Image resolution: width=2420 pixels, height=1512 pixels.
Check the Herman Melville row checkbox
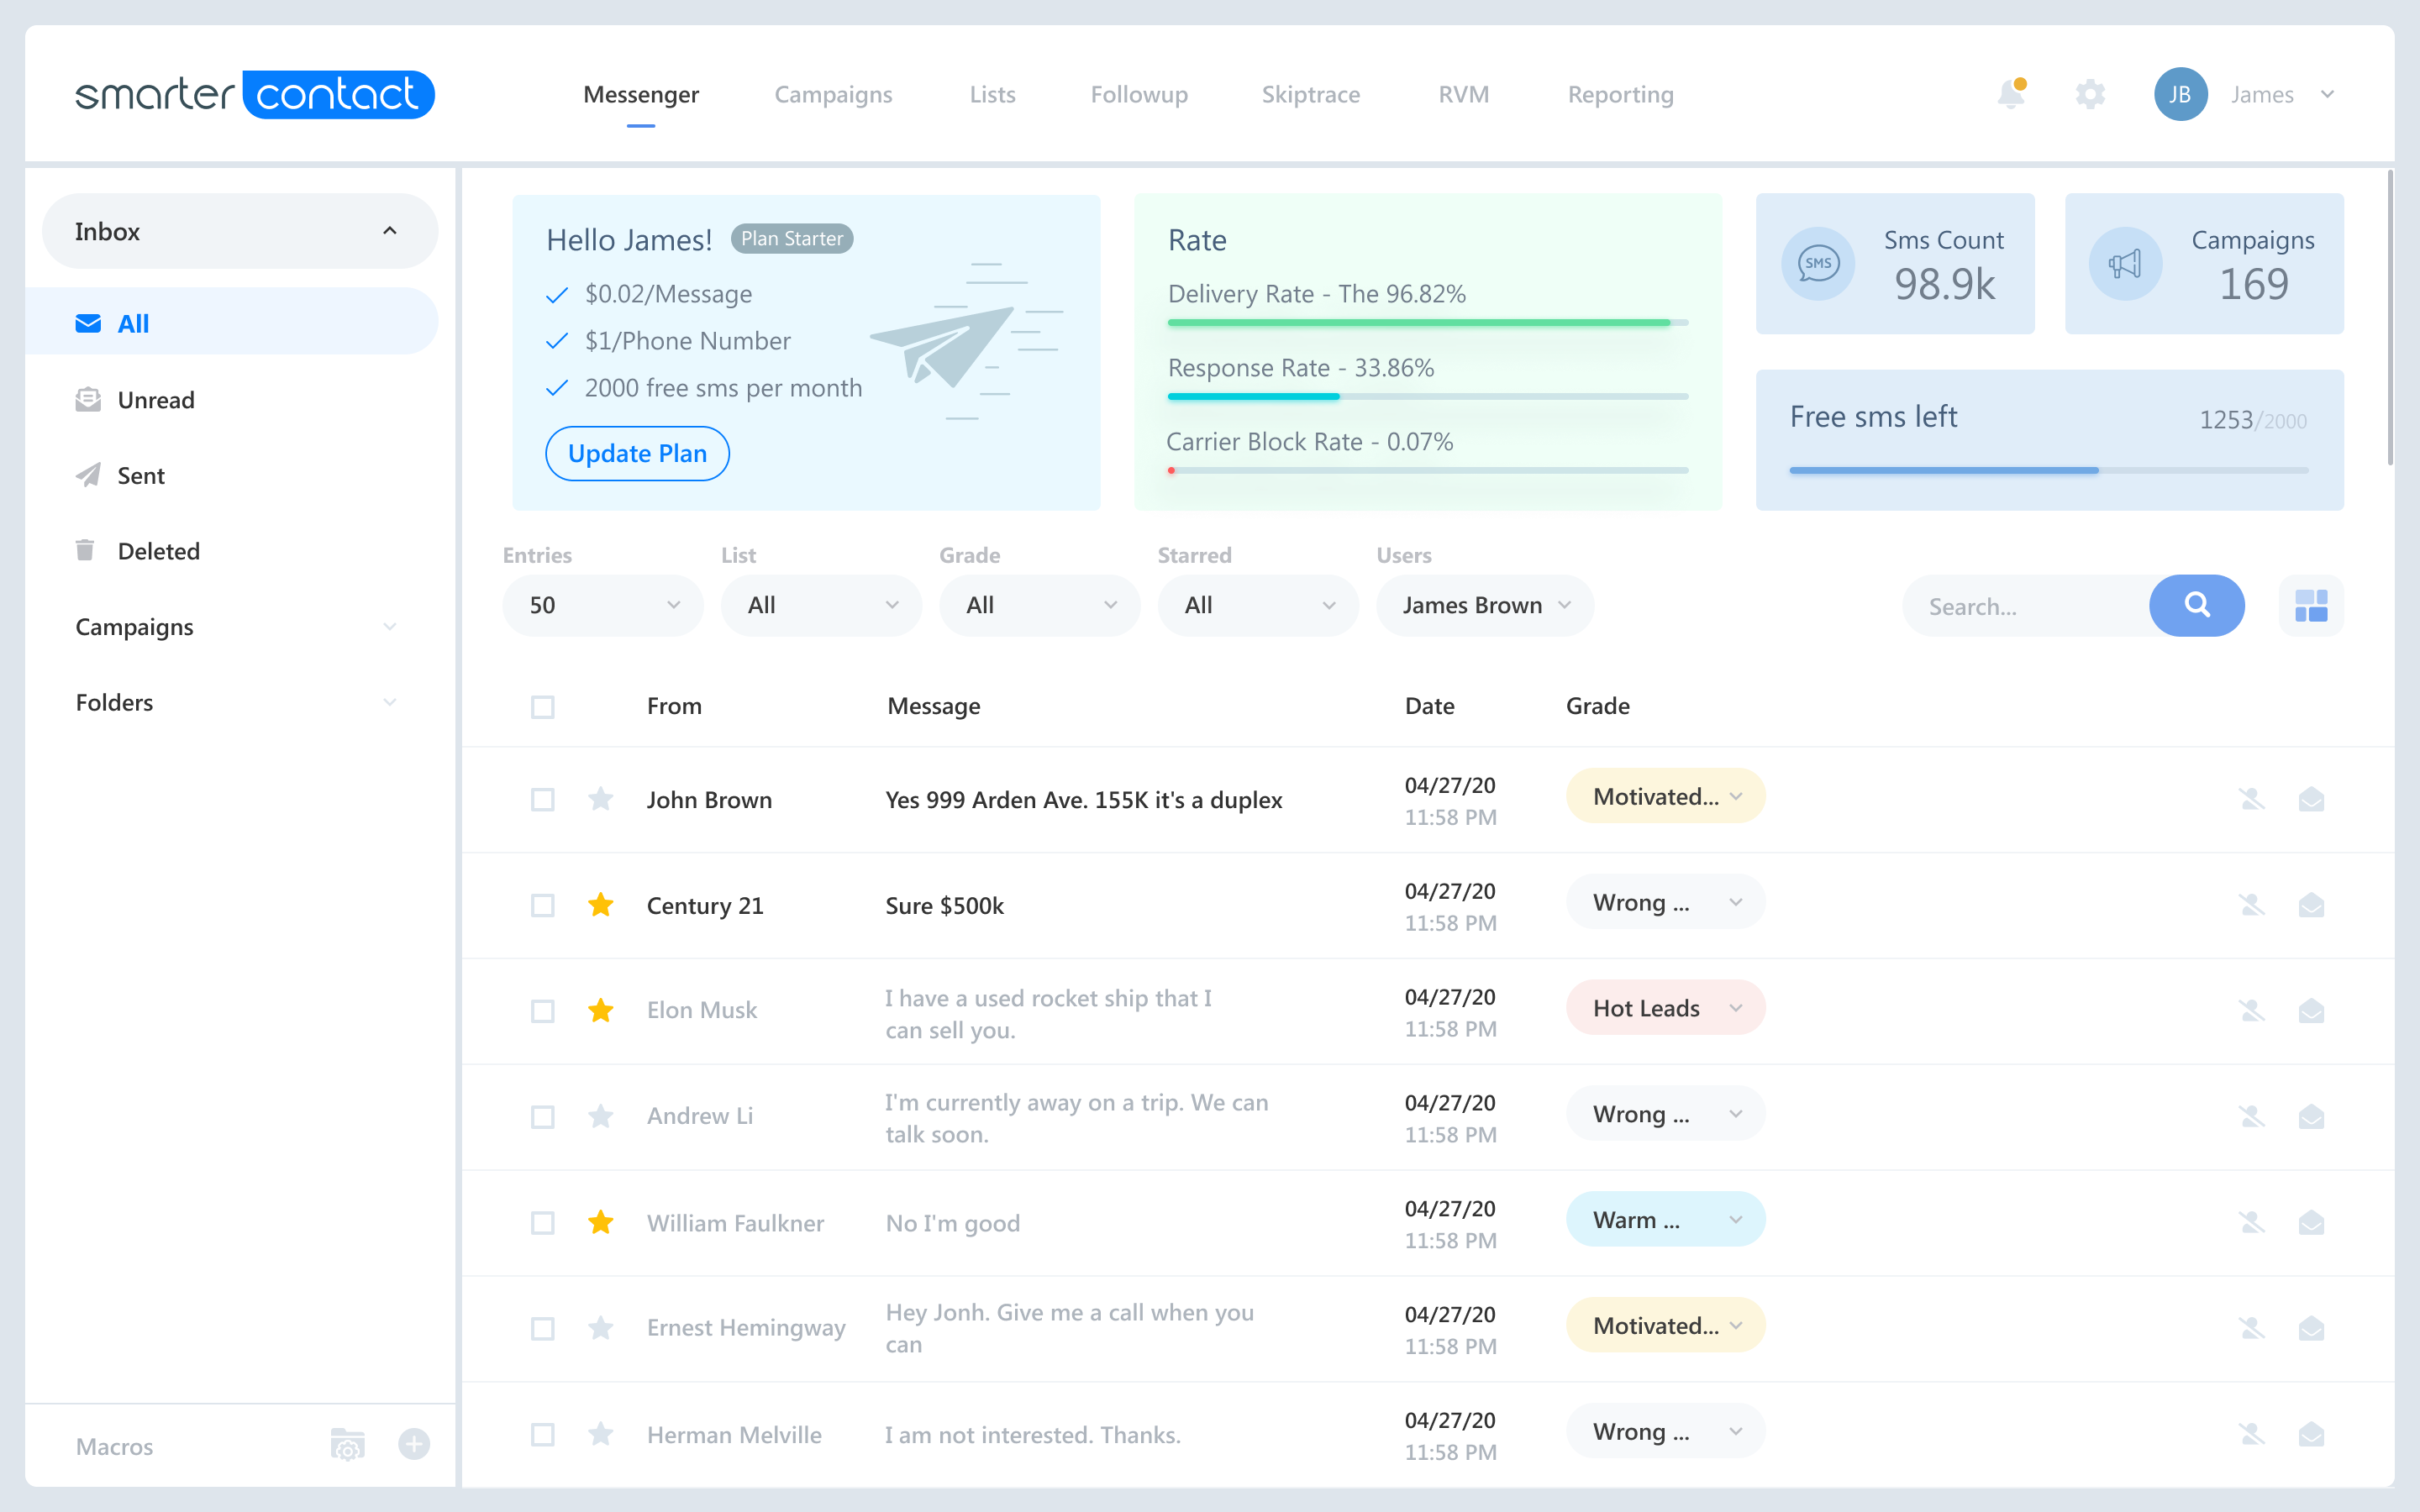click(x=542, y=1434)
